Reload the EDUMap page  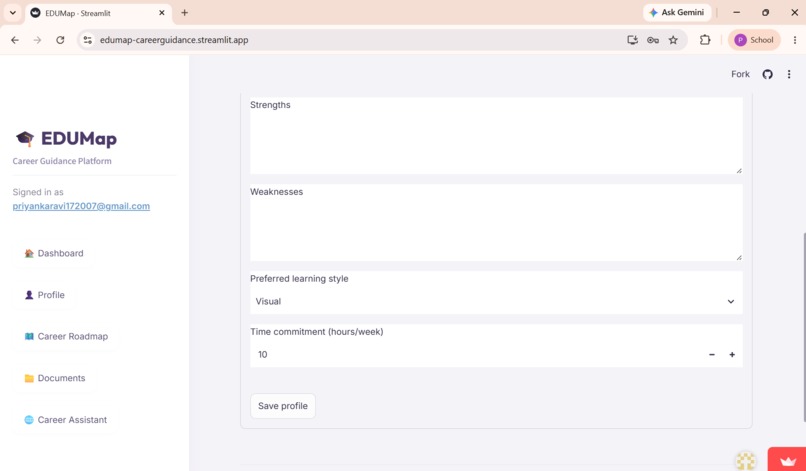60,40
